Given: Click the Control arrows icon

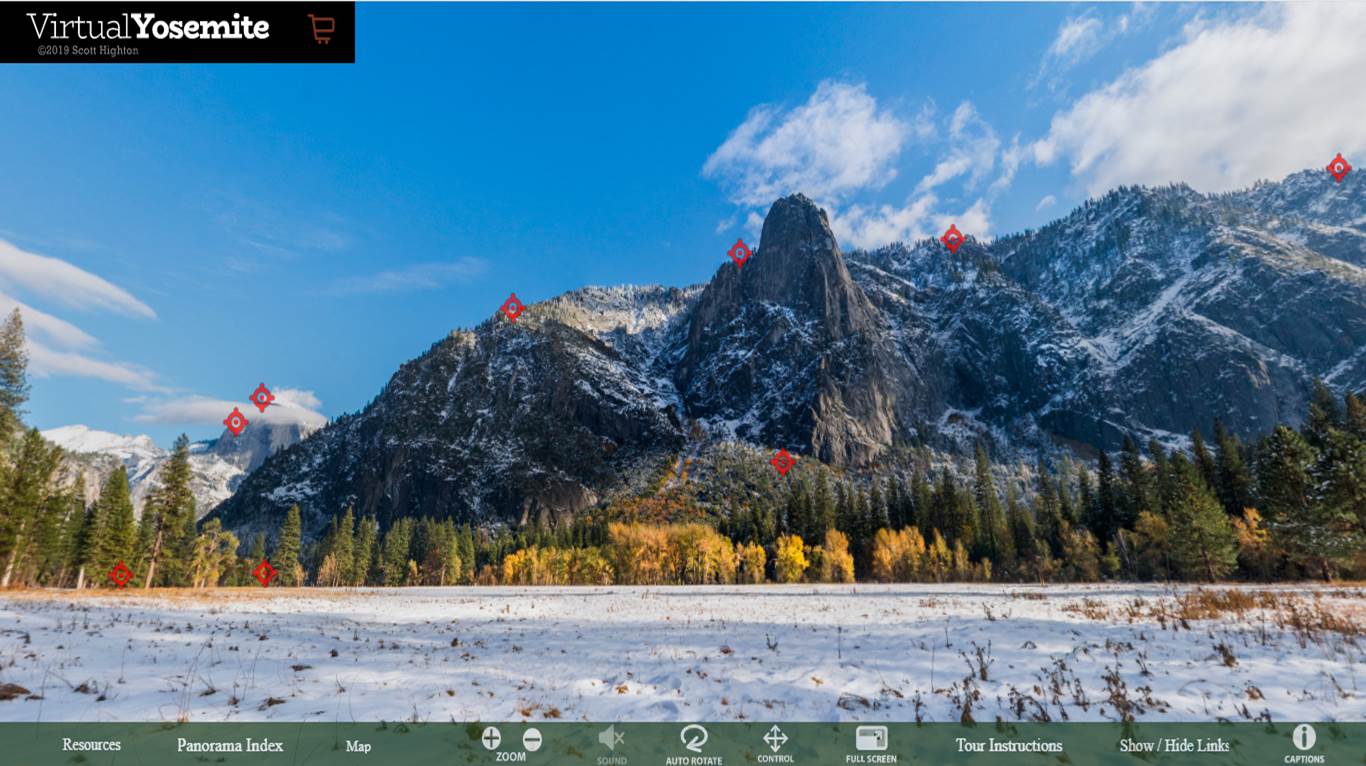Looking at the screenshot, I should (x=775, y=739).
